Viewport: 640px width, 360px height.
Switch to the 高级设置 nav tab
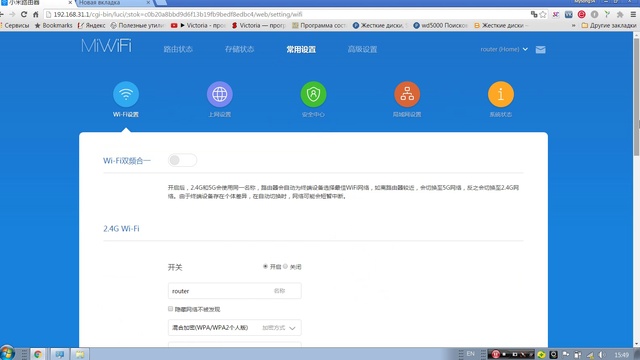362,49
